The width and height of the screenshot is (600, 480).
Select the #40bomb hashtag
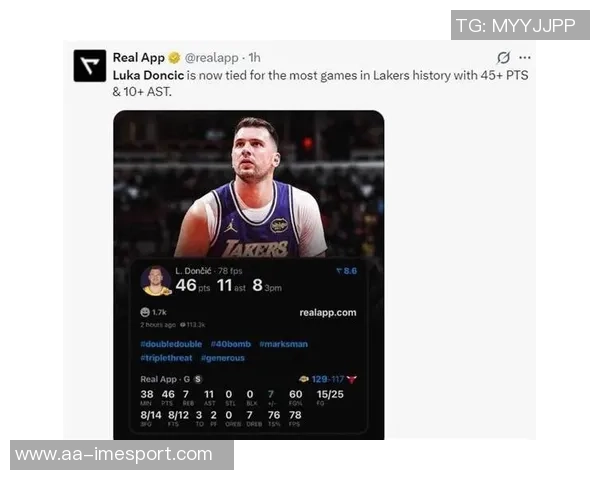point(231,344)
